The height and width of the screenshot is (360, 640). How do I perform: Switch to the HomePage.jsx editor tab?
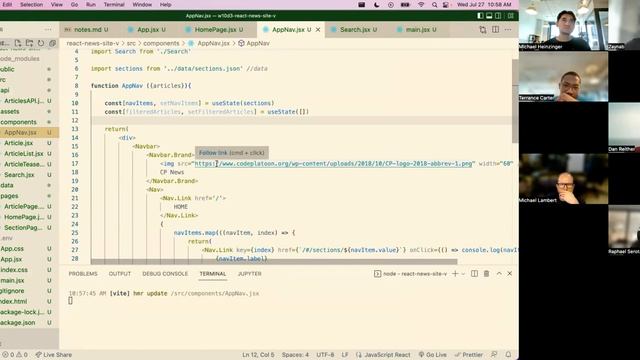click(217, 30)
